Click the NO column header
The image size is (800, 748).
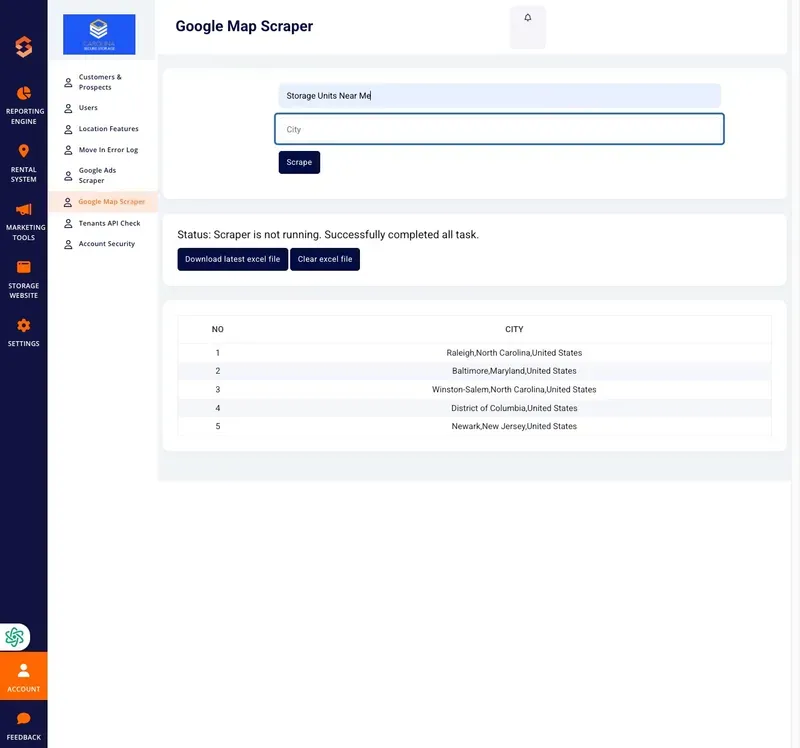tap(217, 329)
